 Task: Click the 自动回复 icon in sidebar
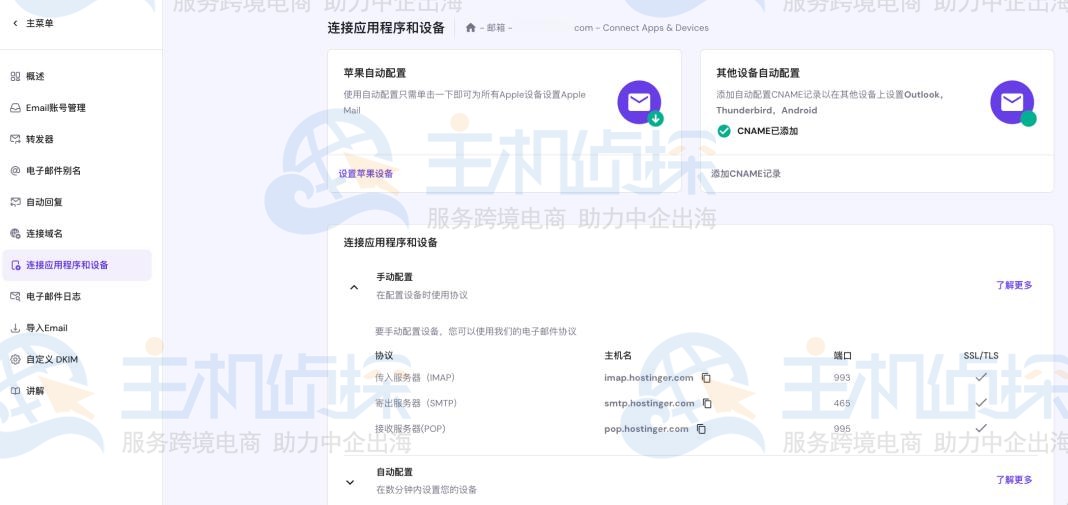tap(15, 202)
